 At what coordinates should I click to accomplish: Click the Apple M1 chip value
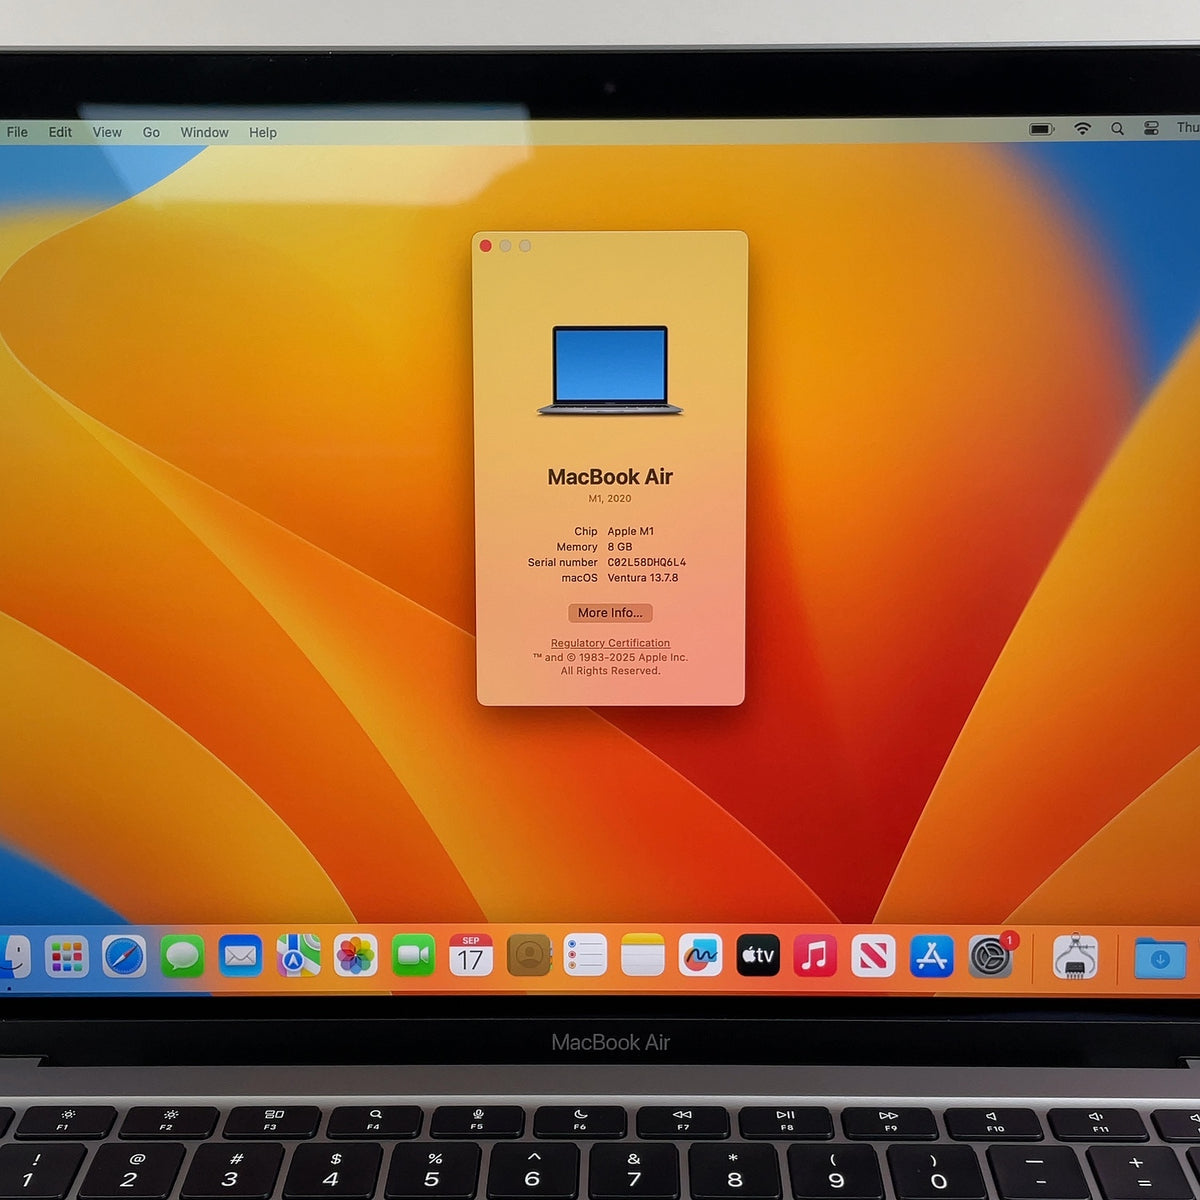[x=631, y=531]
